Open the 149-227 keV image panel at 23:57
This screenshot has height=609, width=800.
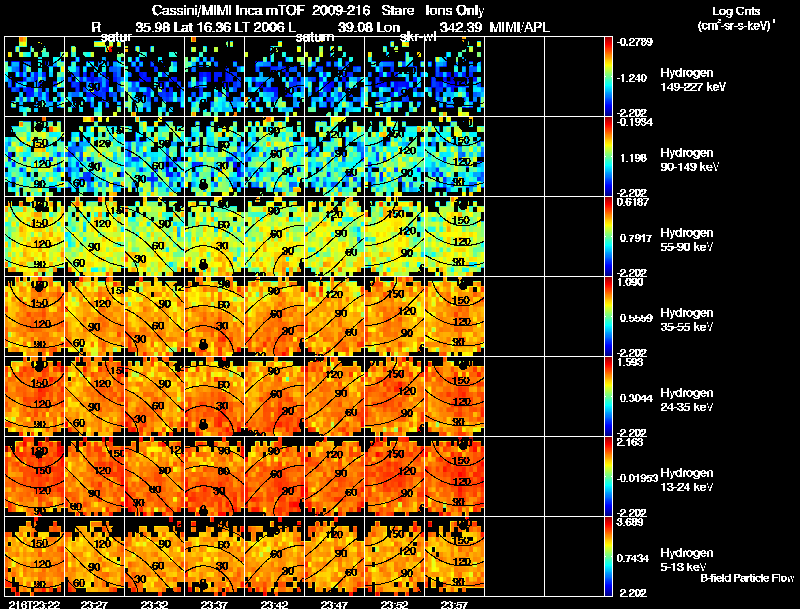click(455, 77)
